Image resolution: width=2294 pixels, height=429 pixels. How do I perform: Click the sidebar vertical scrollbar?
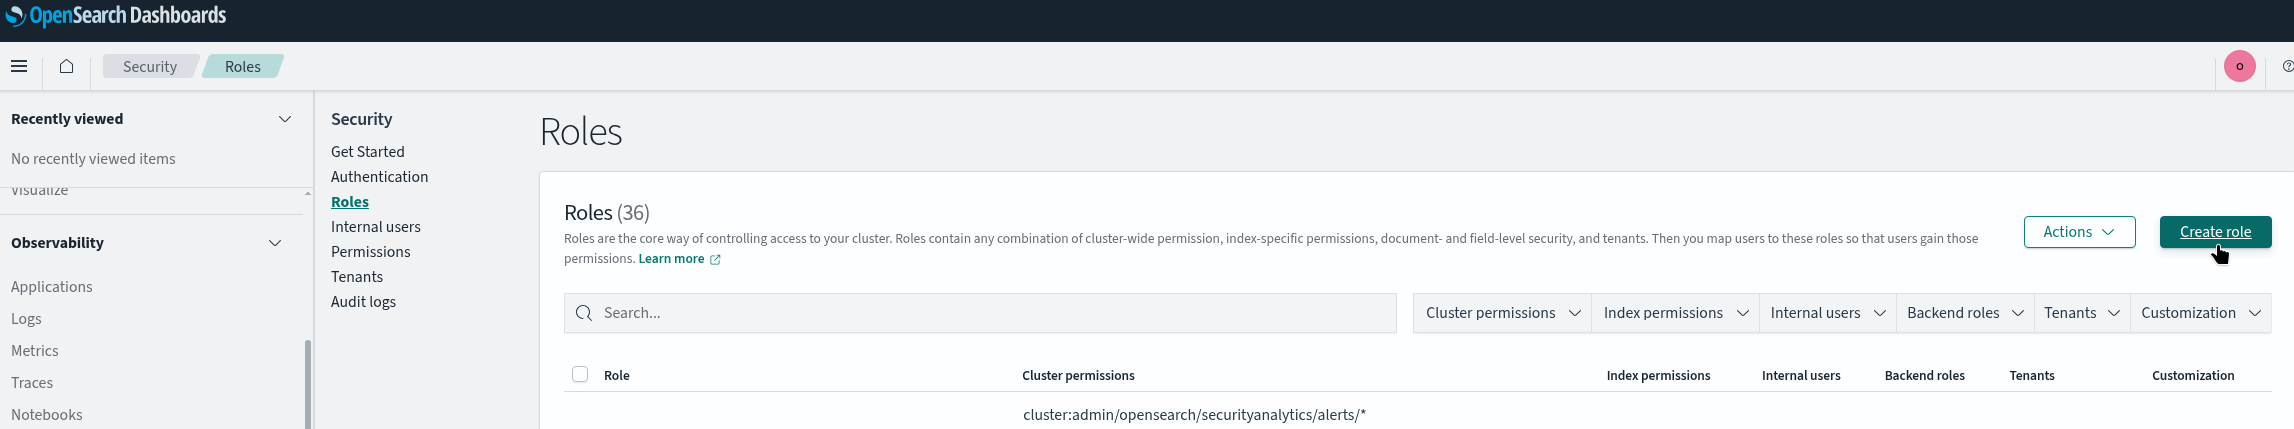tap(308, 384)
